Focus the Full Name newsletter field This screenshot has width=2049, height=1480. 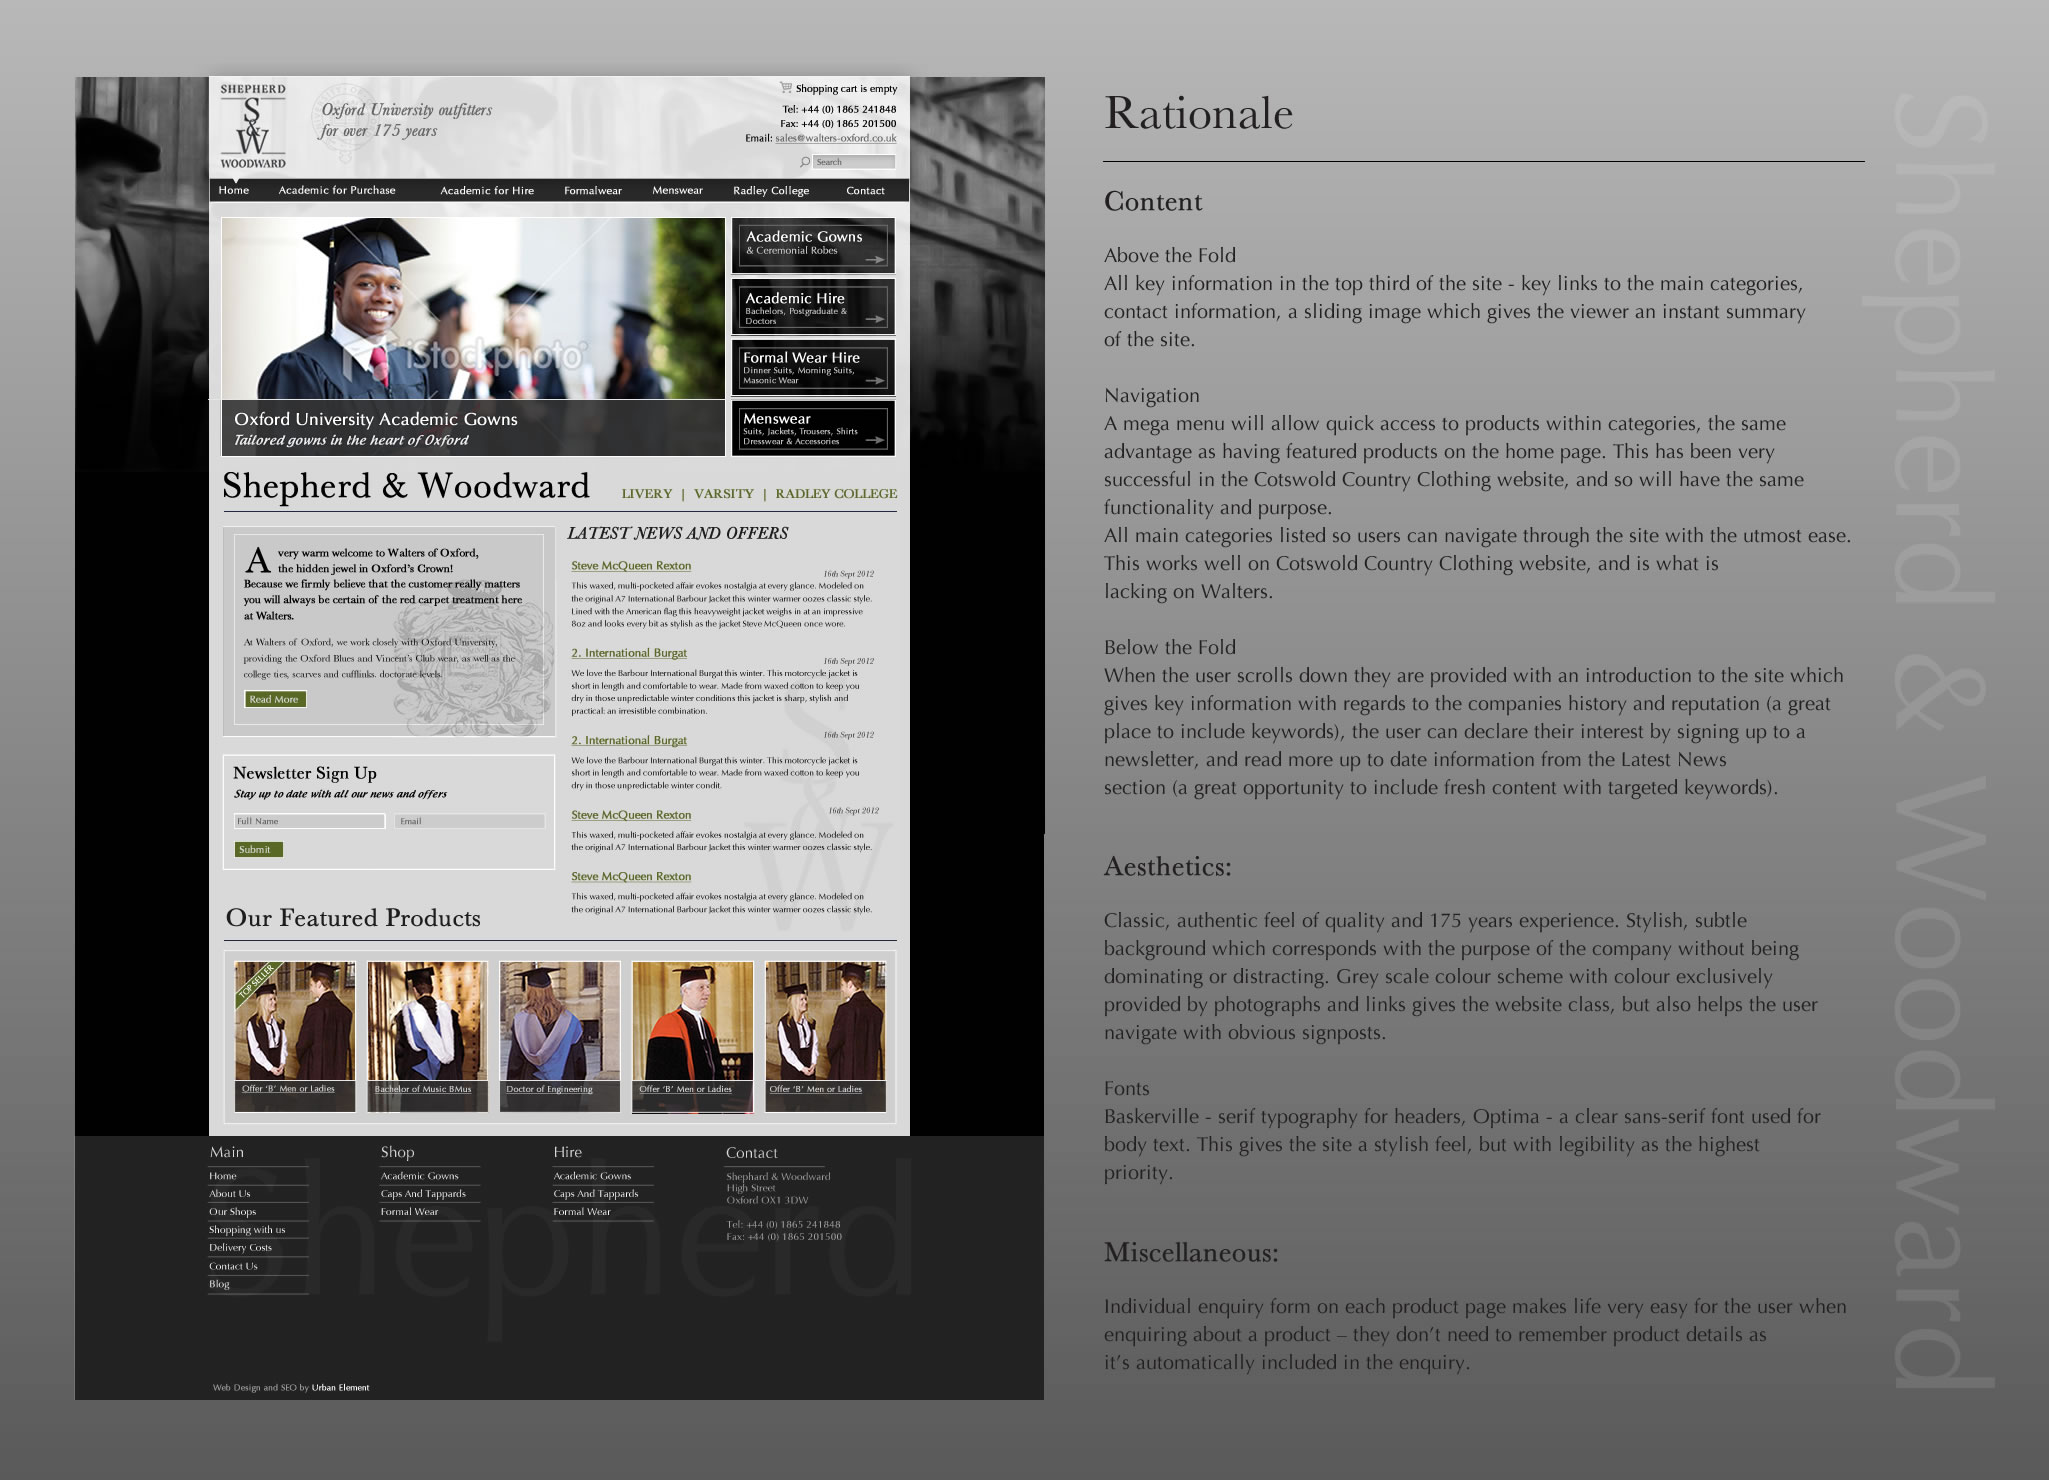coord(309,821)
